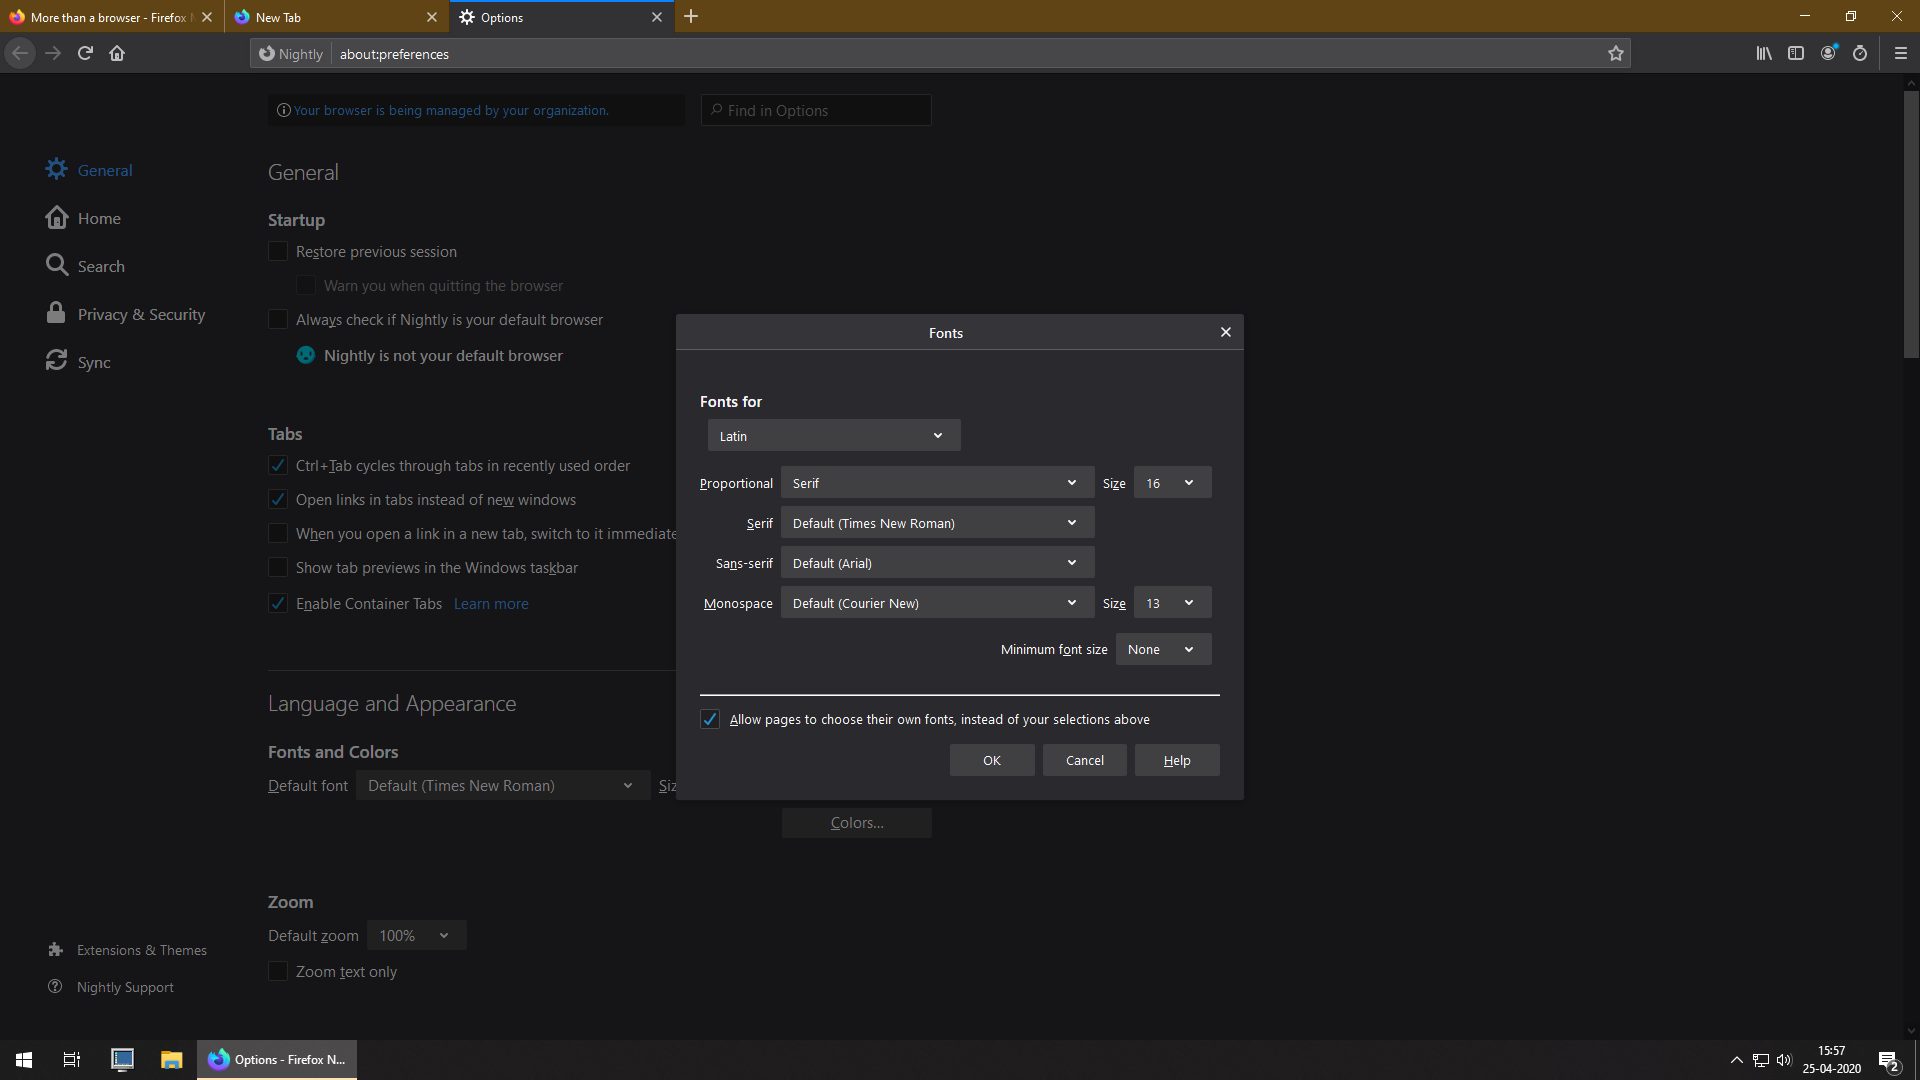
Task: Expand the Latin language dropdown
Action: coord(834,436)
